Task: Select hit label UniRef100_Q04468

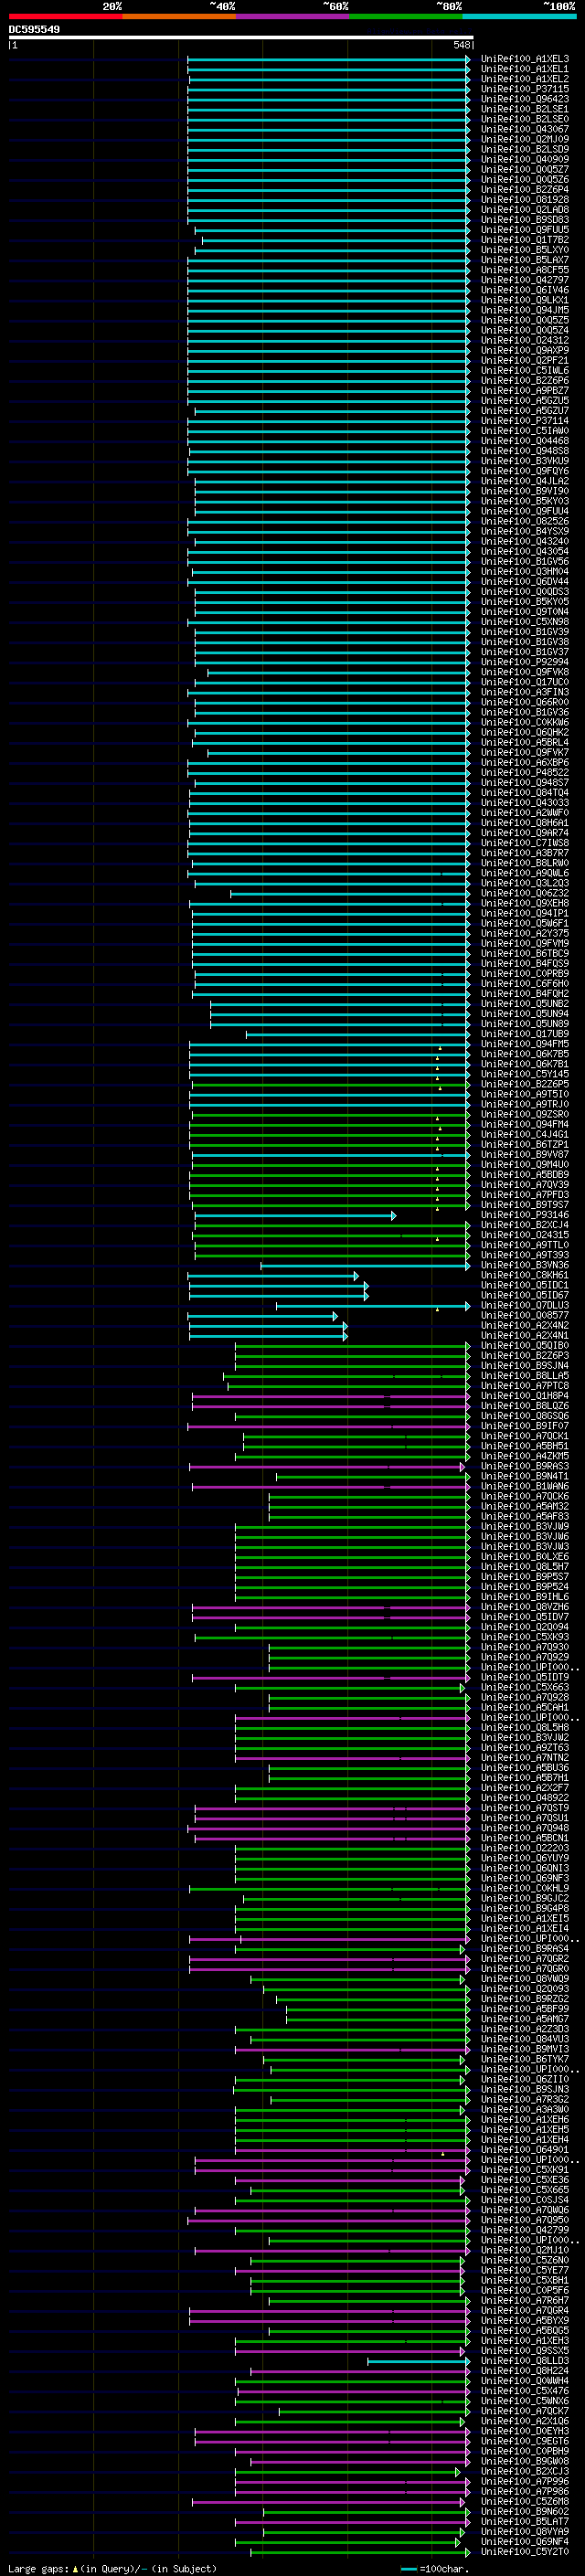Action: coord(525,441)
